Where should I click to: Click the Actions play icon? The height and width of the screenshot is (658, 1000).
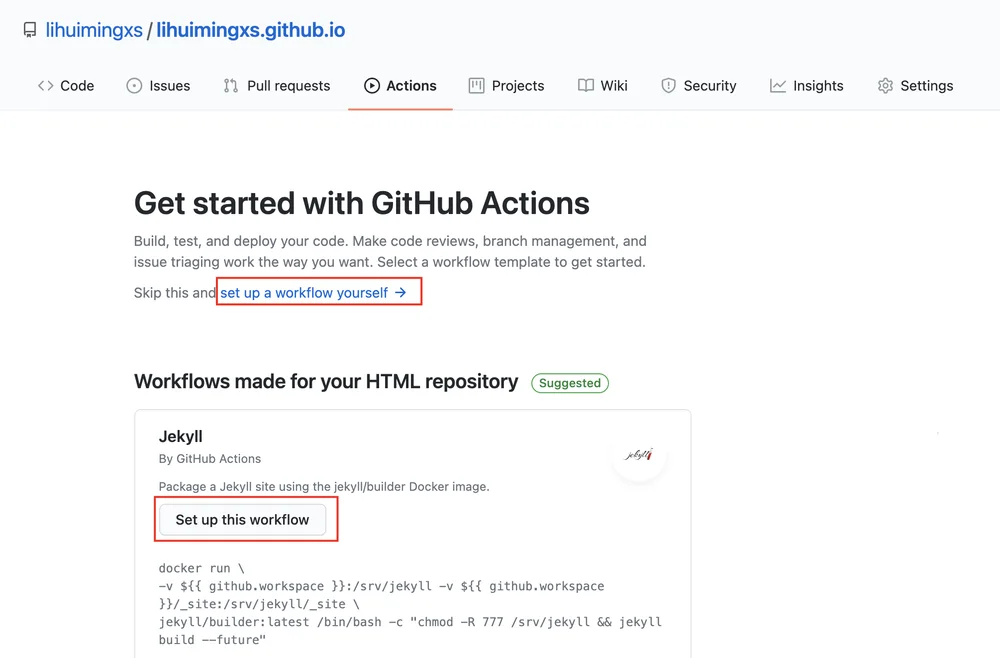372,85
